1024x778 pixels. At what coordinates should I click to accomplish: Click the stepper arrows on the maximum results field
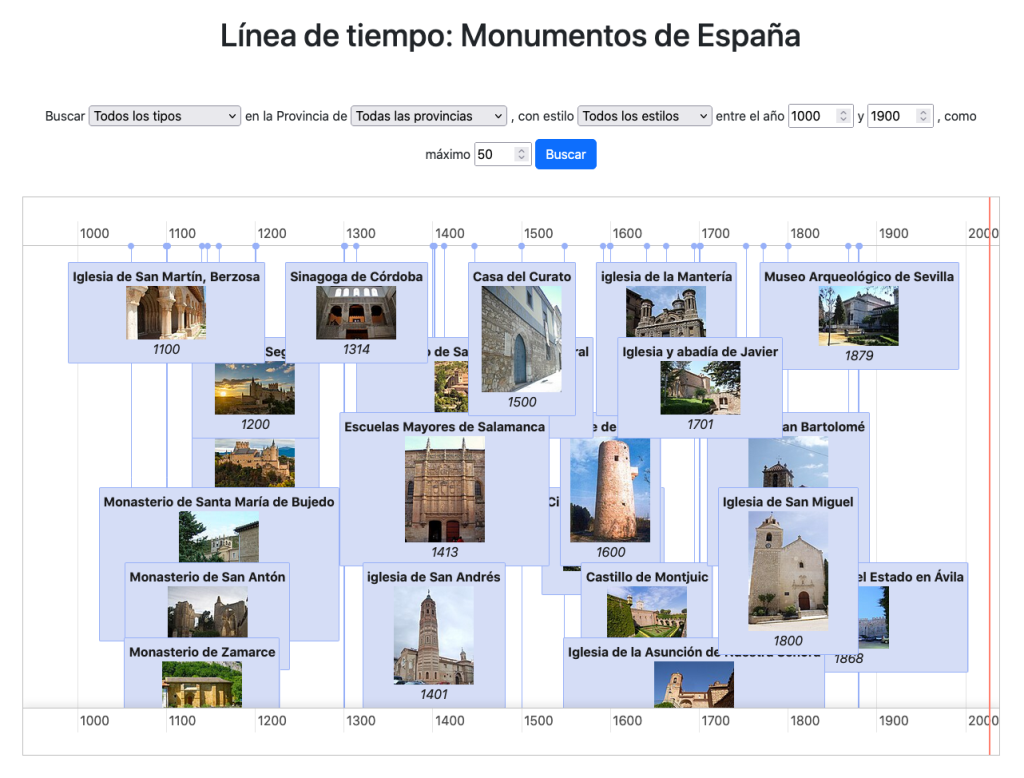(x=520, y=154)
